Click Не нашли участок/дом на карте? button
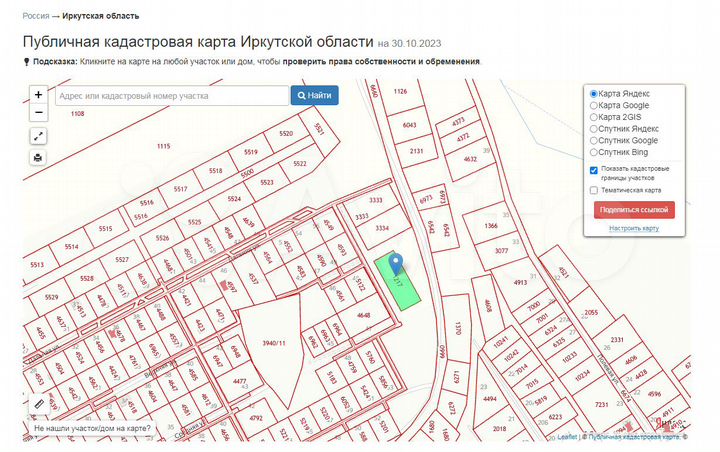The width and height of the screenshot is (720, 452). [x=92, y=428]
